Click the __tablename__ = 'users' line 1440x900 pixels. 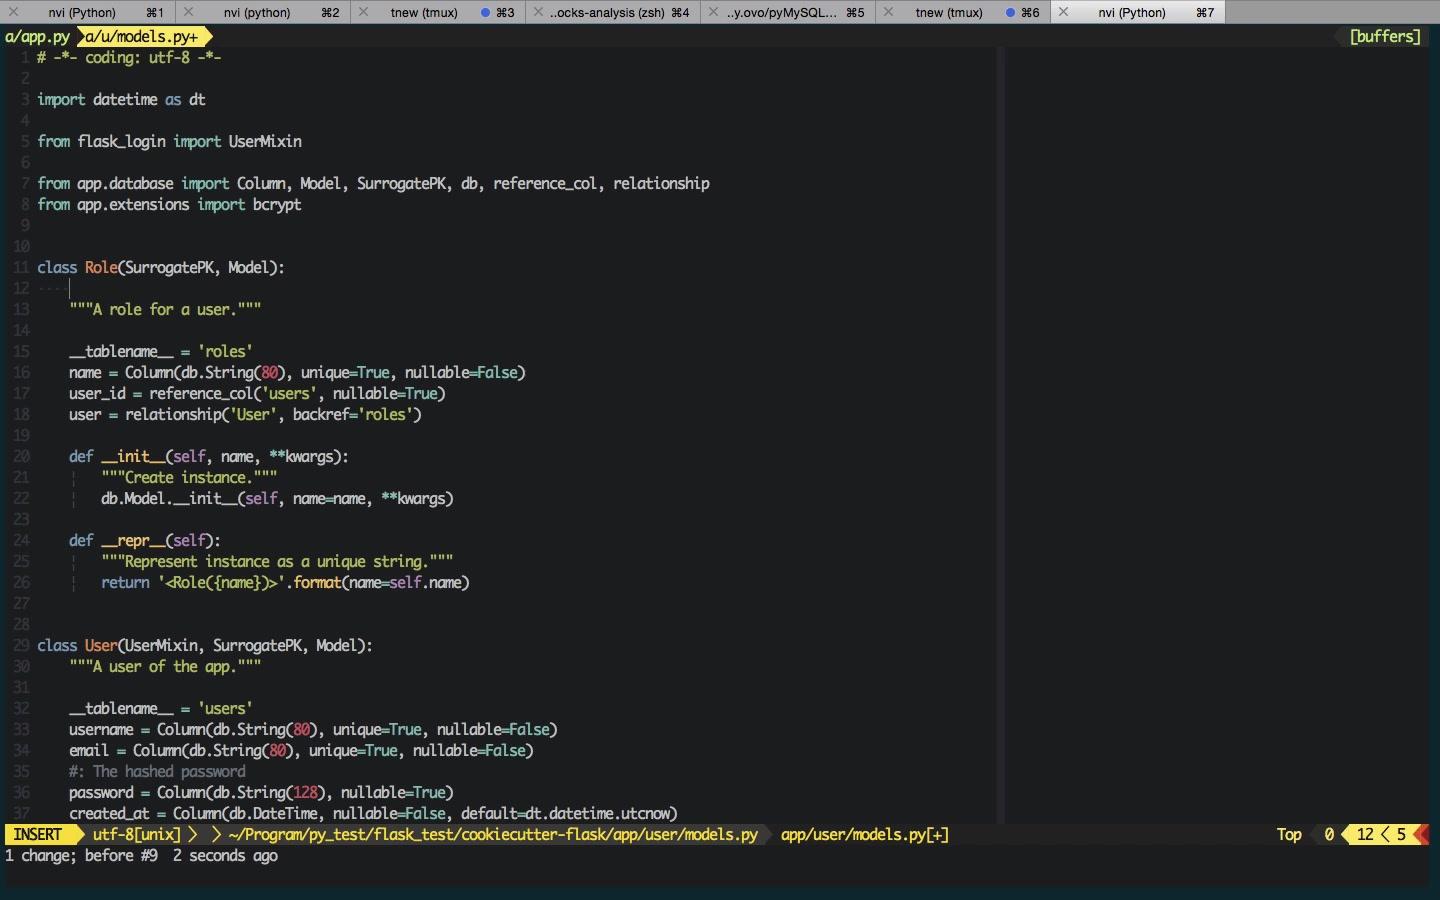click(x=160, y=709)
